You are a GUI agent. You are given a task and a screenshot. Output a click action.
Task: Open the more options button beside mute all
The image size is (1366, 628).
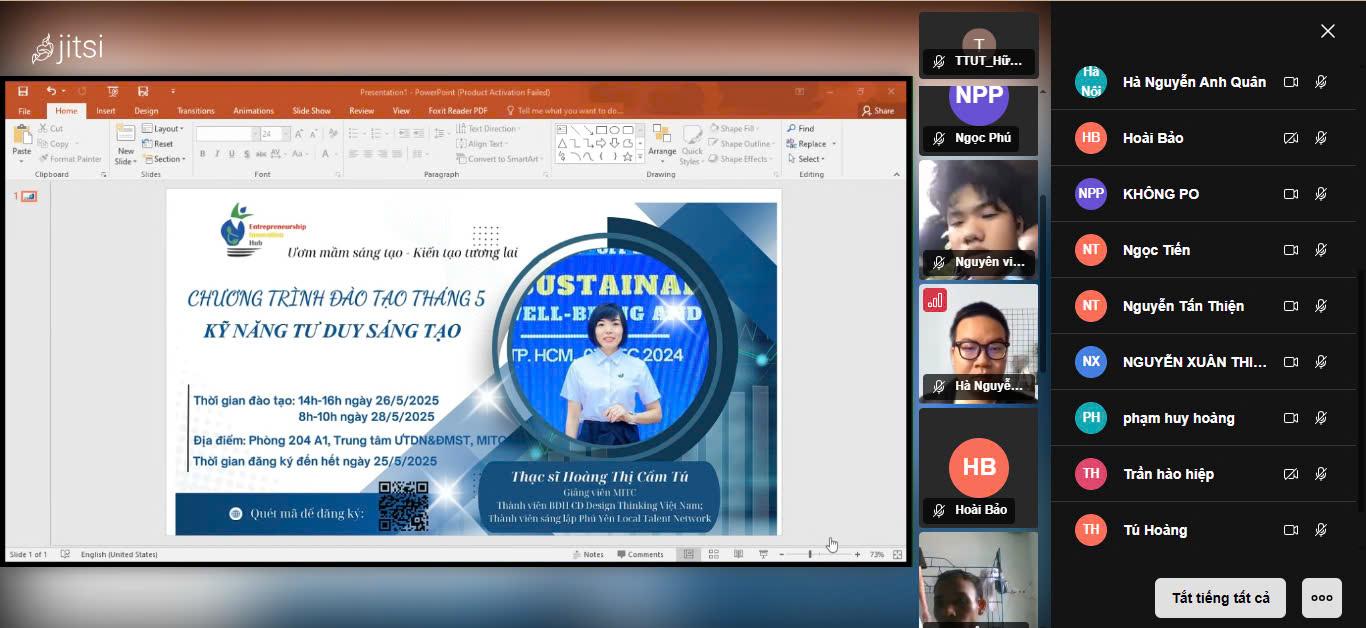1321,598
